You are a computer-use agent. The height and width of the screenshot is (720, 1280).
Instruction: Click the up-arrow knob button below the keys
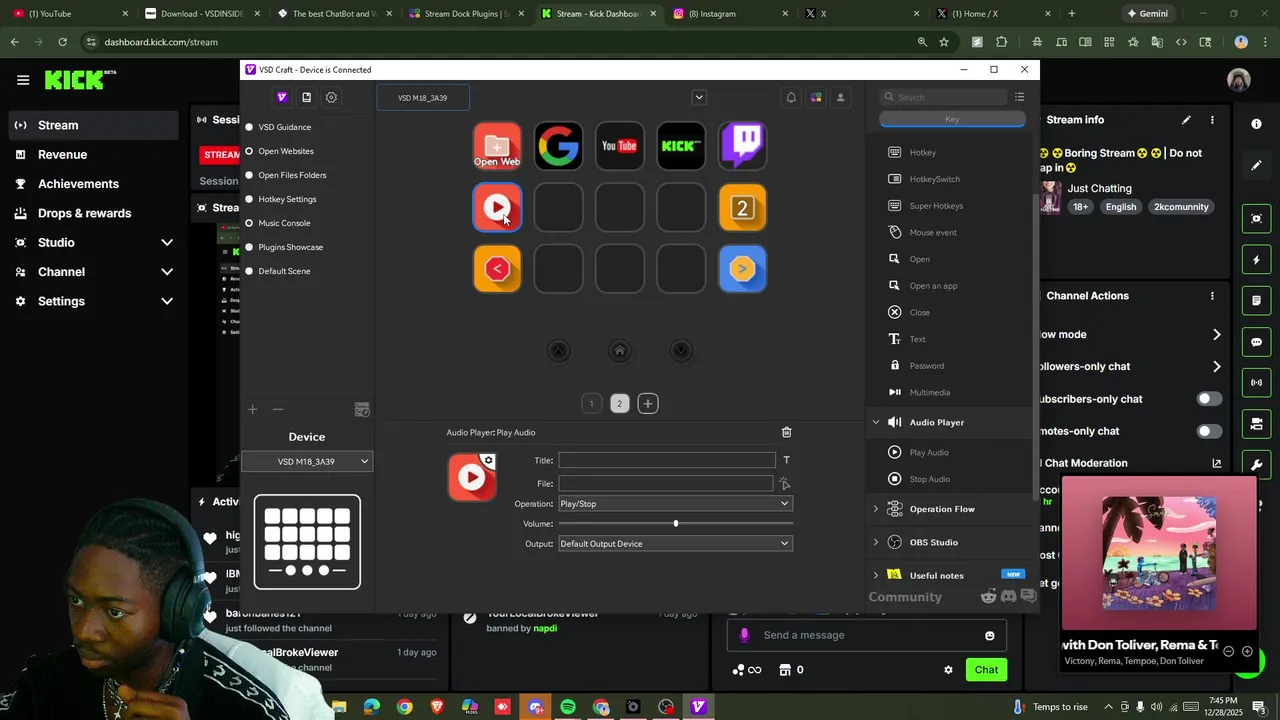[x=559, y=350]
